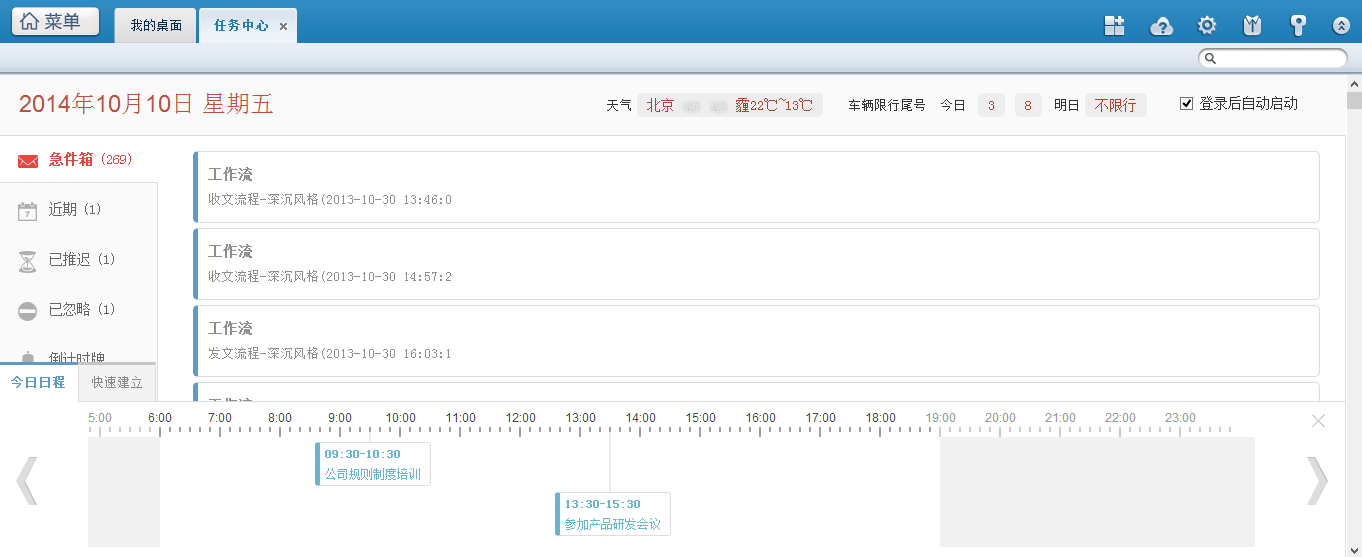This screenshot has width=1362, height=557.
Task: Open workflow item 收文流程 13:46:0
Action: [x=756, y=187]
